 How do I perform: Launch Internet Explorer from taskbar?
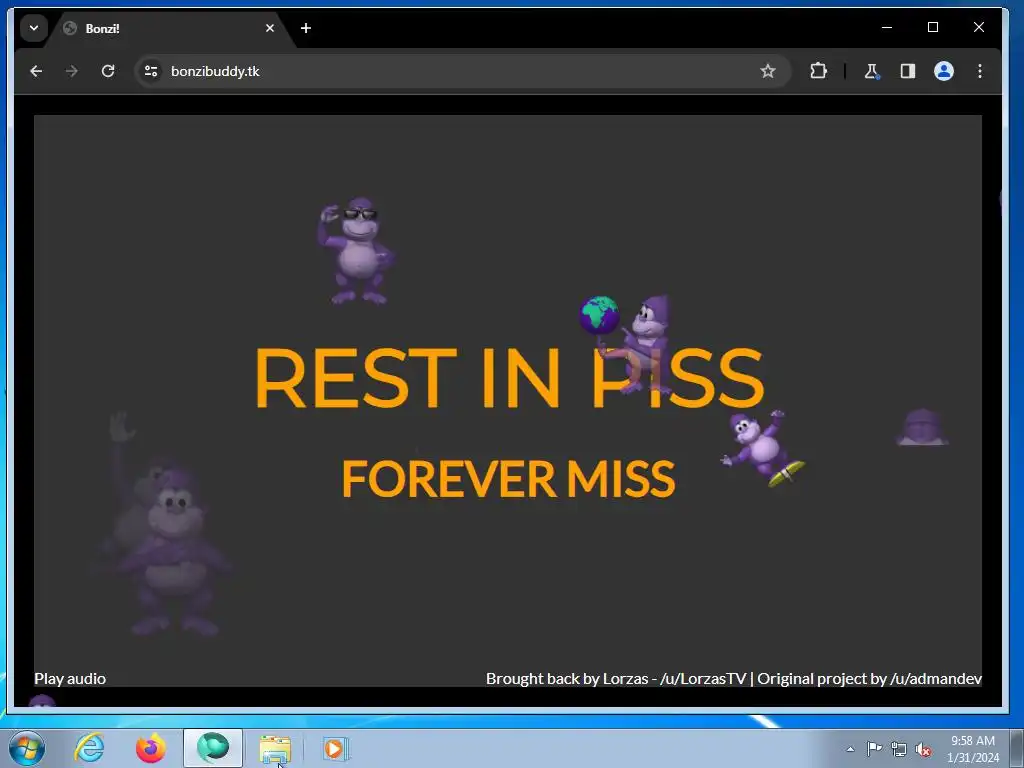coord(89,748)
